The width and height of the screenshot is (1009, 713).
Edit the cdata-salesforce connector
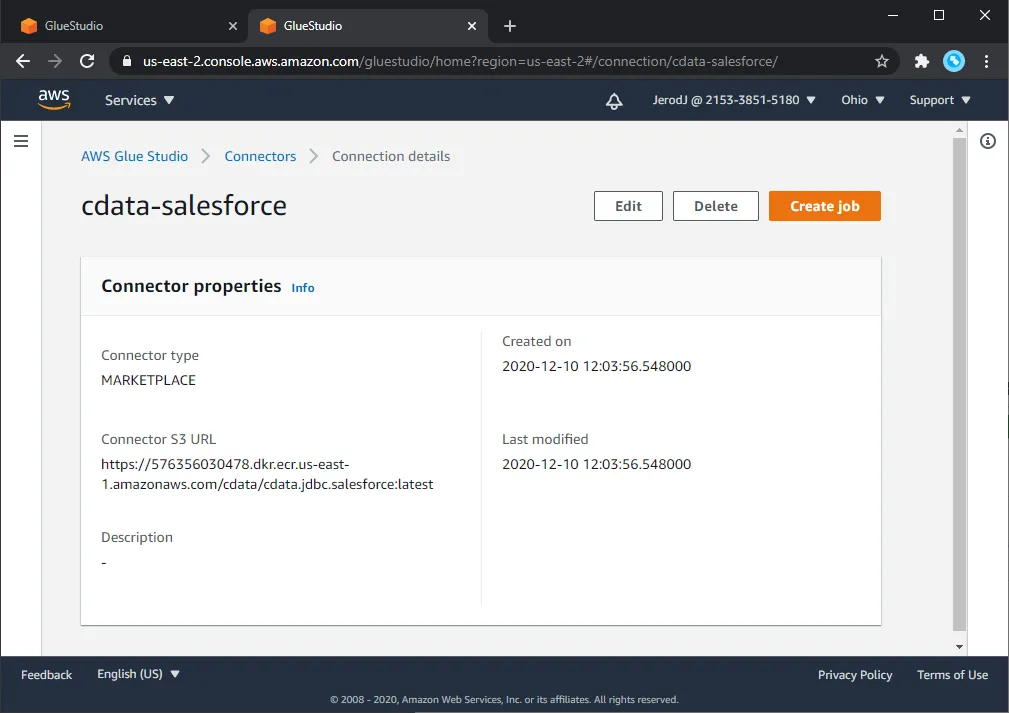[x=627, y=206]
